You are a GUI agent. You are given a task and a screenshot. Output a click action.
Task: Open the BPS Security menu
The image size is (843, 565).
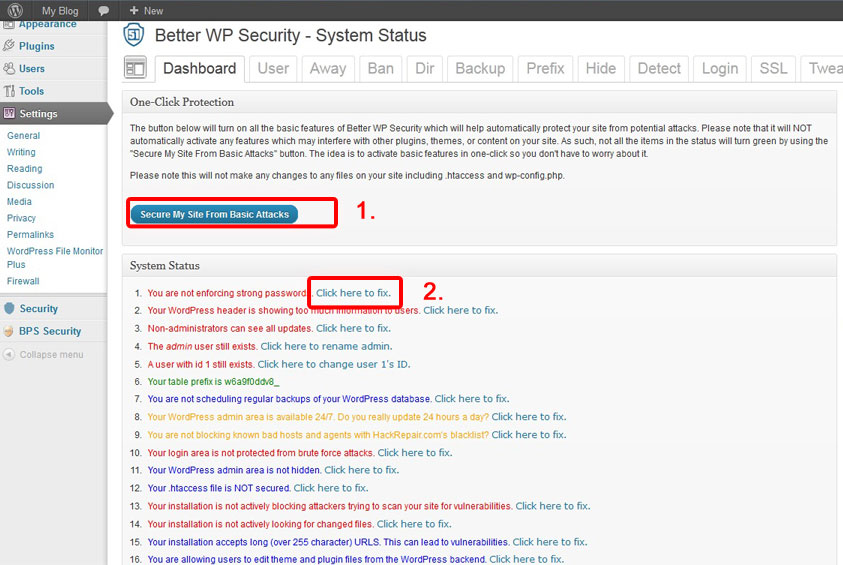tap(50, 331)
